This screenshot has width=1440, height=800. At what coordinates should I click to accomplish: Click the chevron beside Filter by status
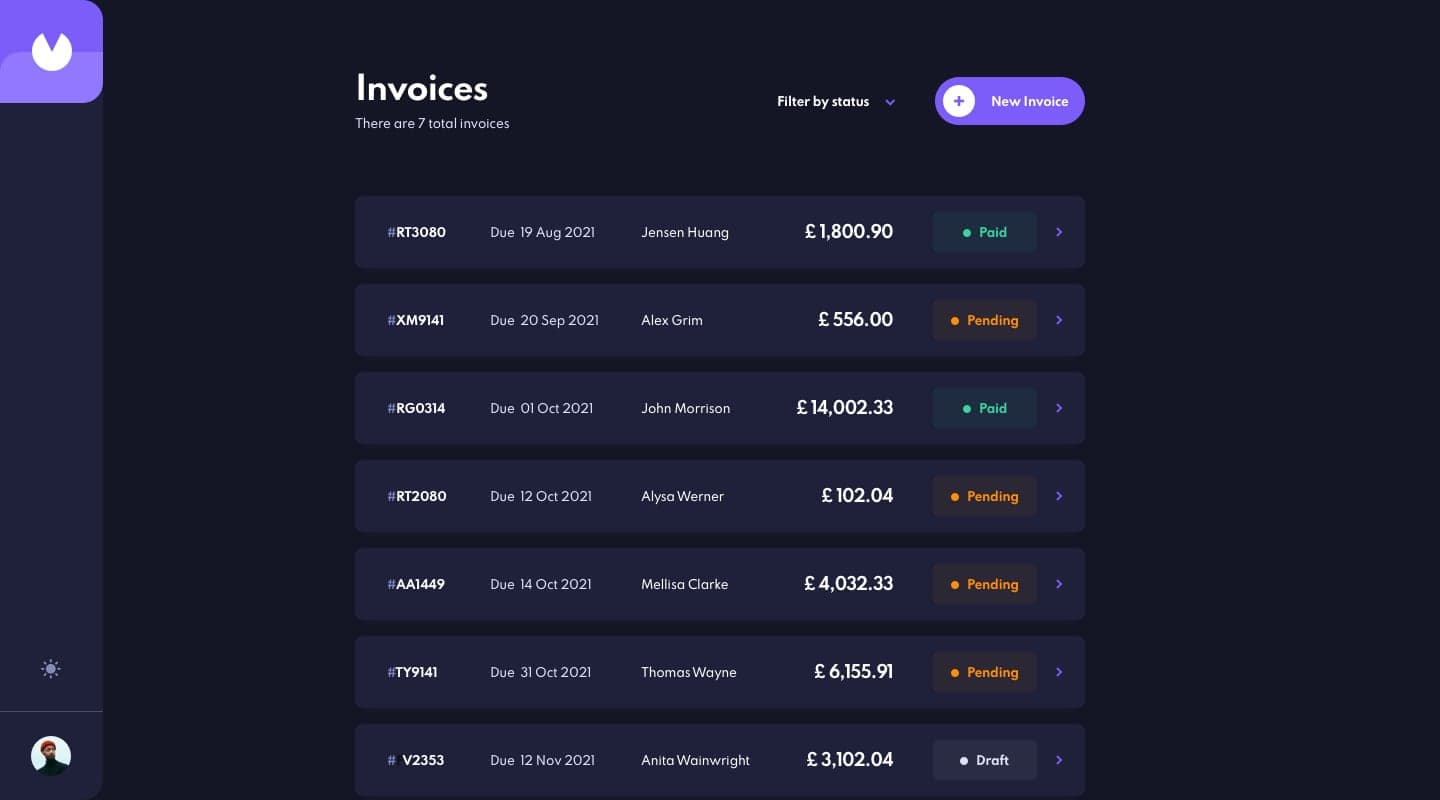click(890, 101)
